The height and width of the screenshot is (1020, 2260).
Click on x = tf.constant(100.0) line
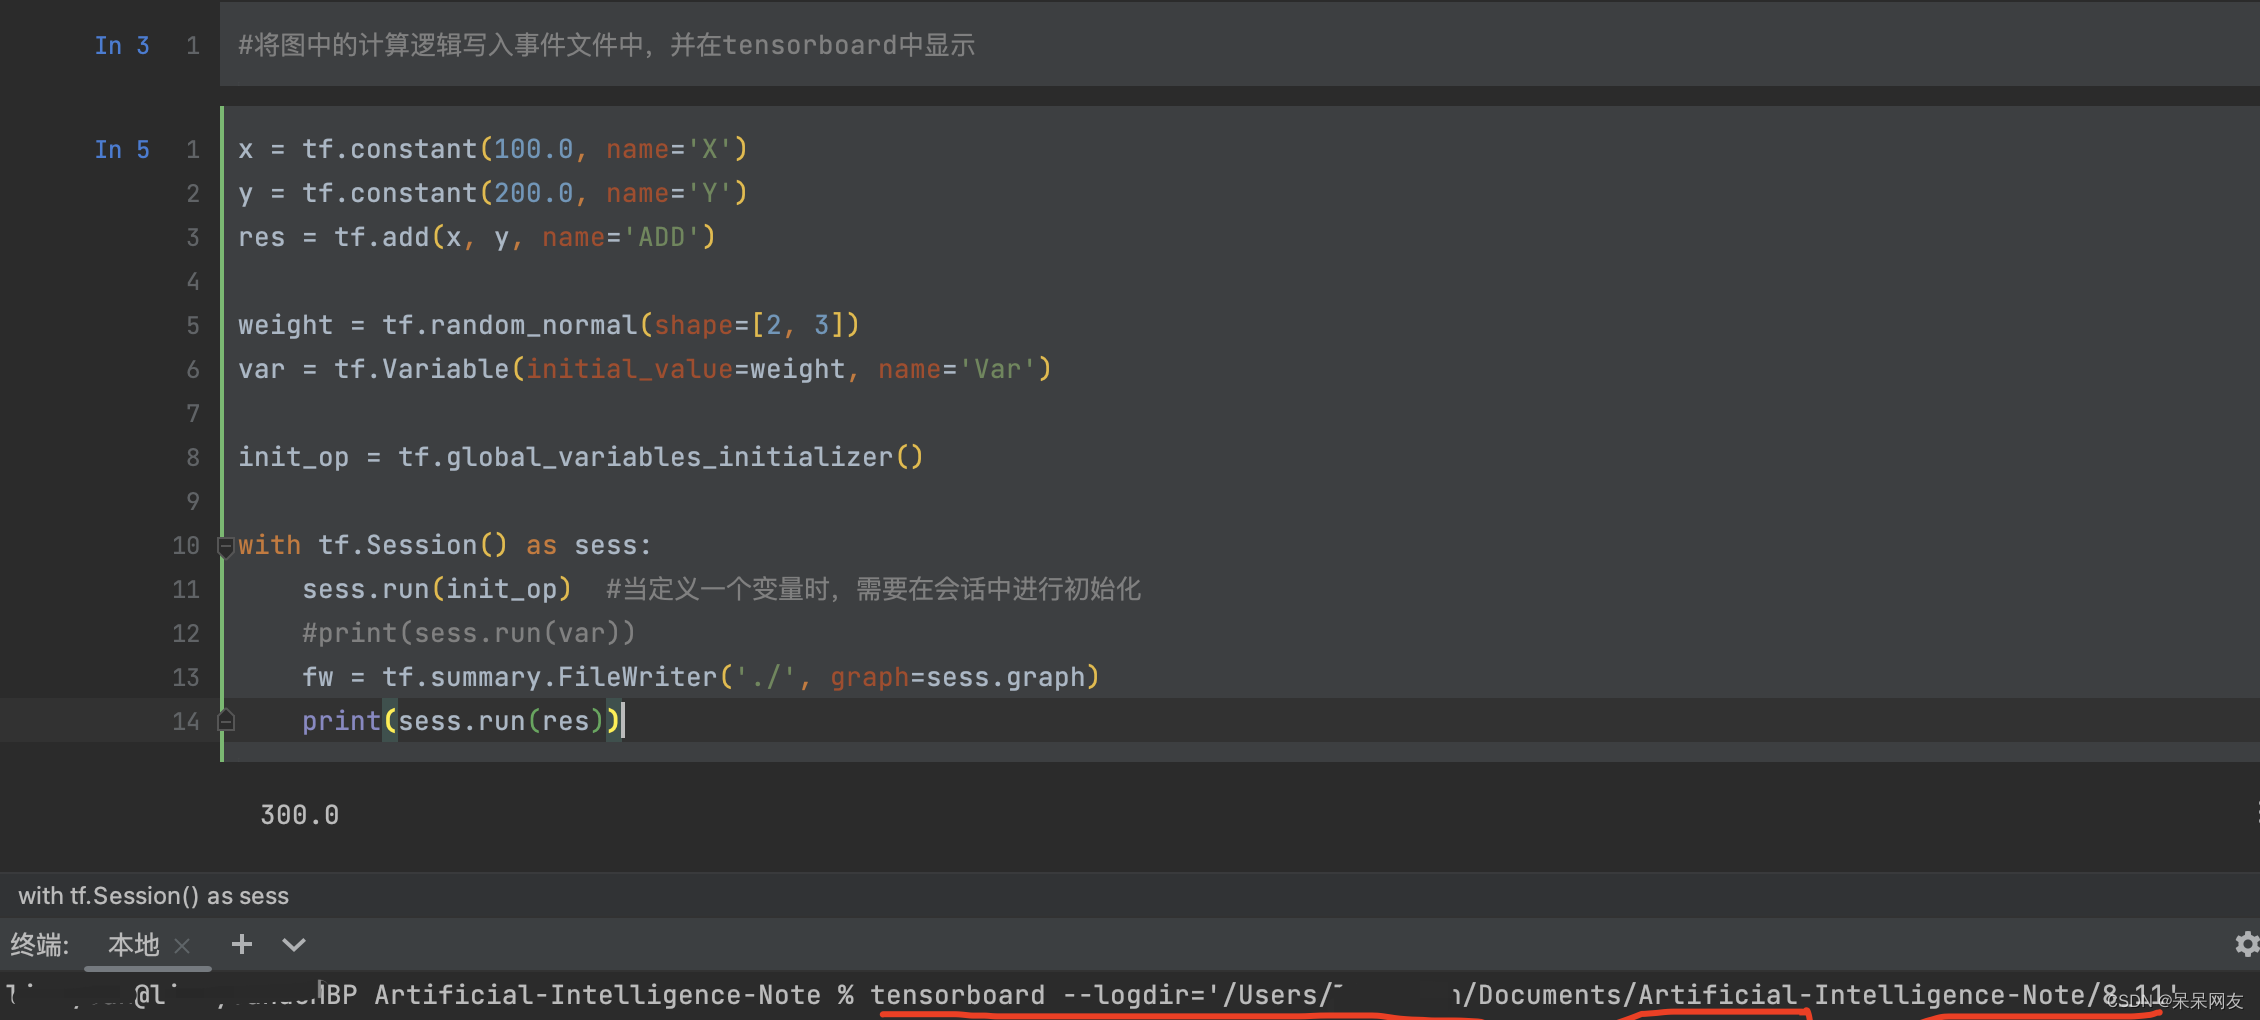(x=493, y=149)
